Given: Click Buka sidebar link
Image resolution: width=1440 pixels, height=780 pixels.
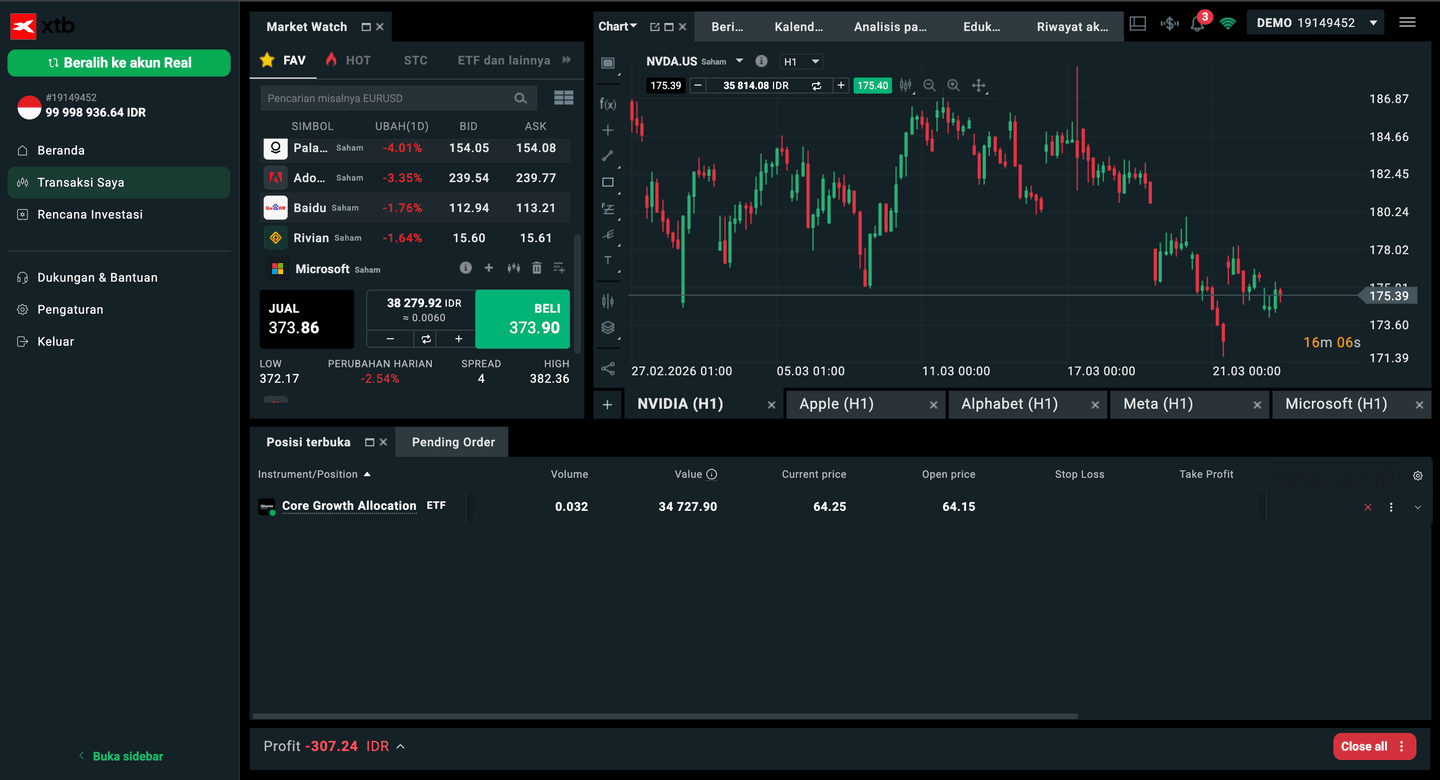Looking at the screenshot, I should point(120,756).
